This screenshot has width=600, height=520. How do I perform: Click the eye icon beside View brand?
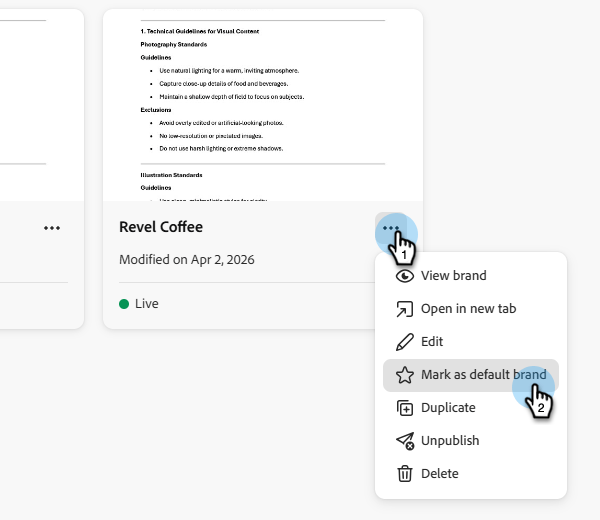pos(405,276)
